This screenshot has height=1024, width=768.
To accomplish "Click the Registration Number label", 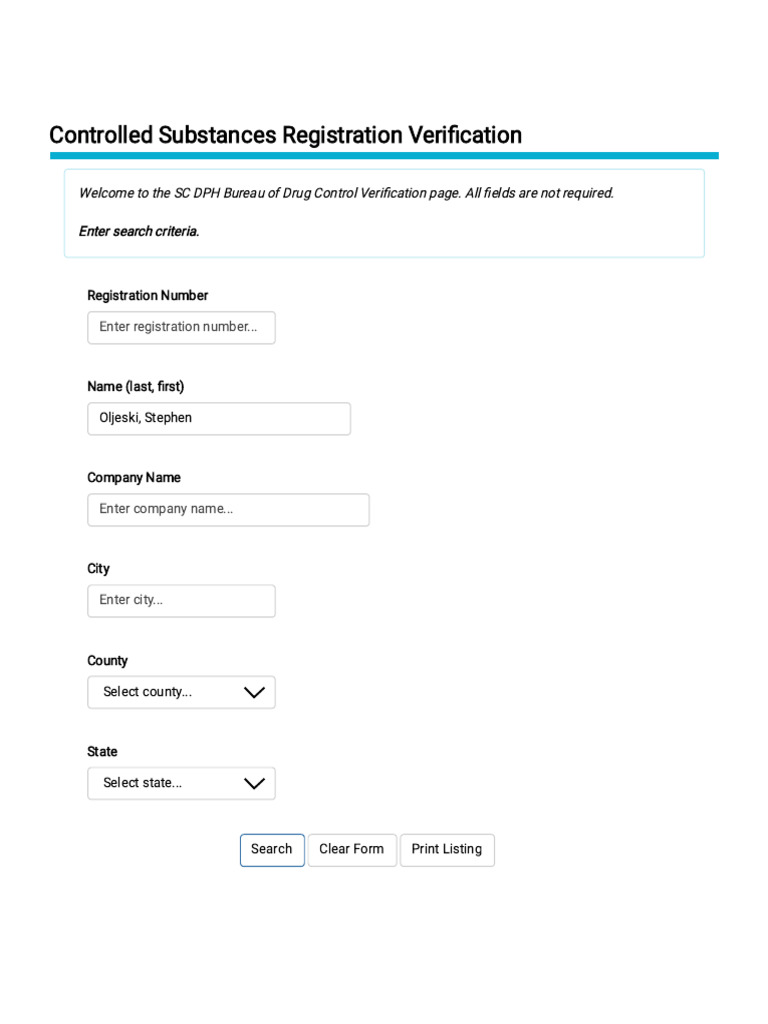I will pos(147,295).
